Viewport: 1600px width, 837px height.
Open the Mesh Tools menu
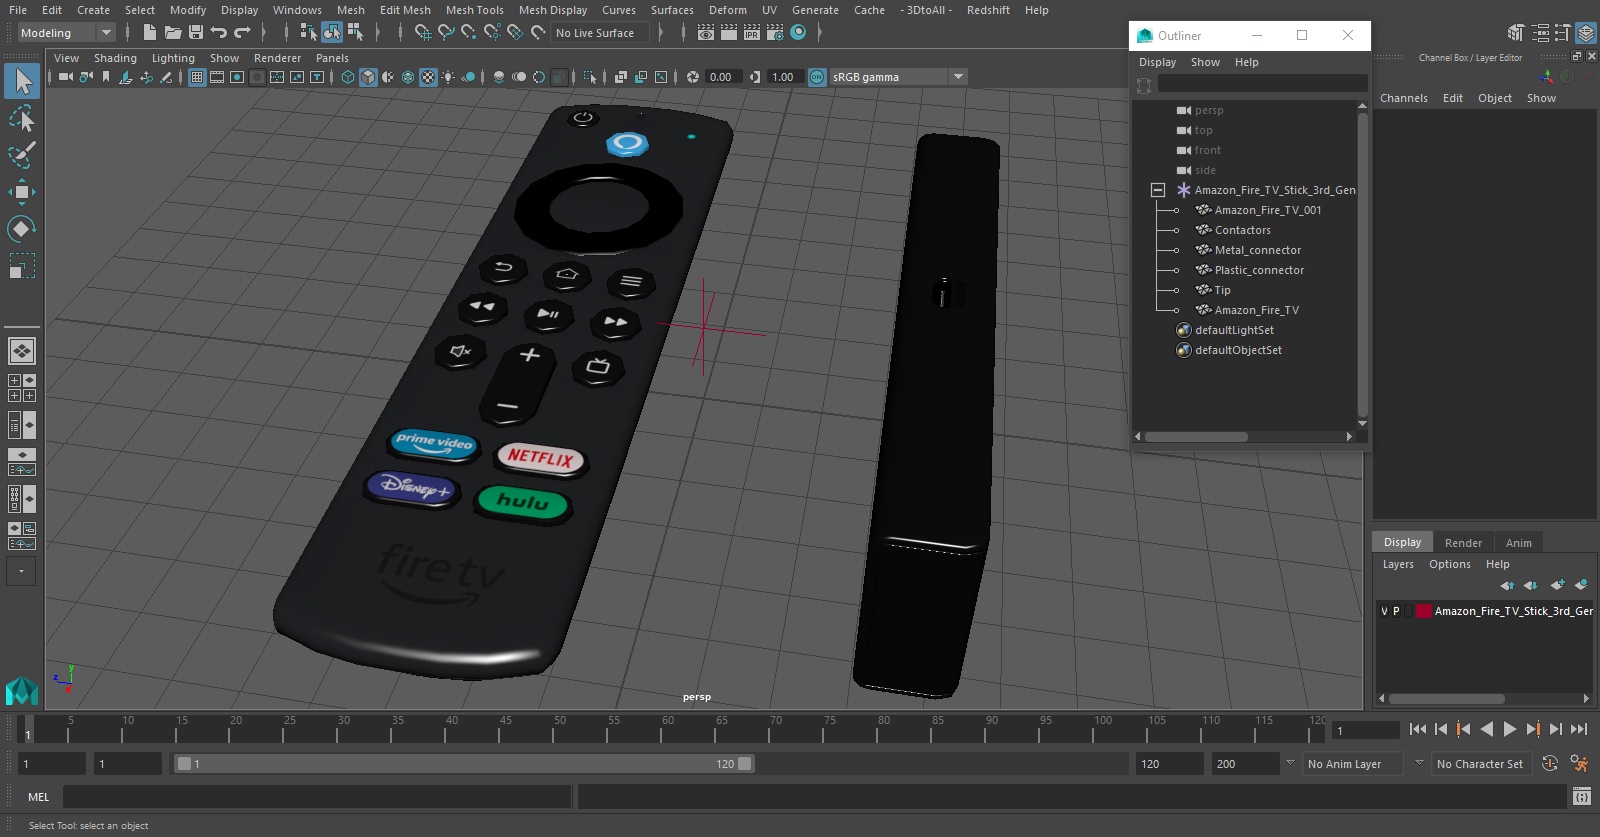coord(474,10)
